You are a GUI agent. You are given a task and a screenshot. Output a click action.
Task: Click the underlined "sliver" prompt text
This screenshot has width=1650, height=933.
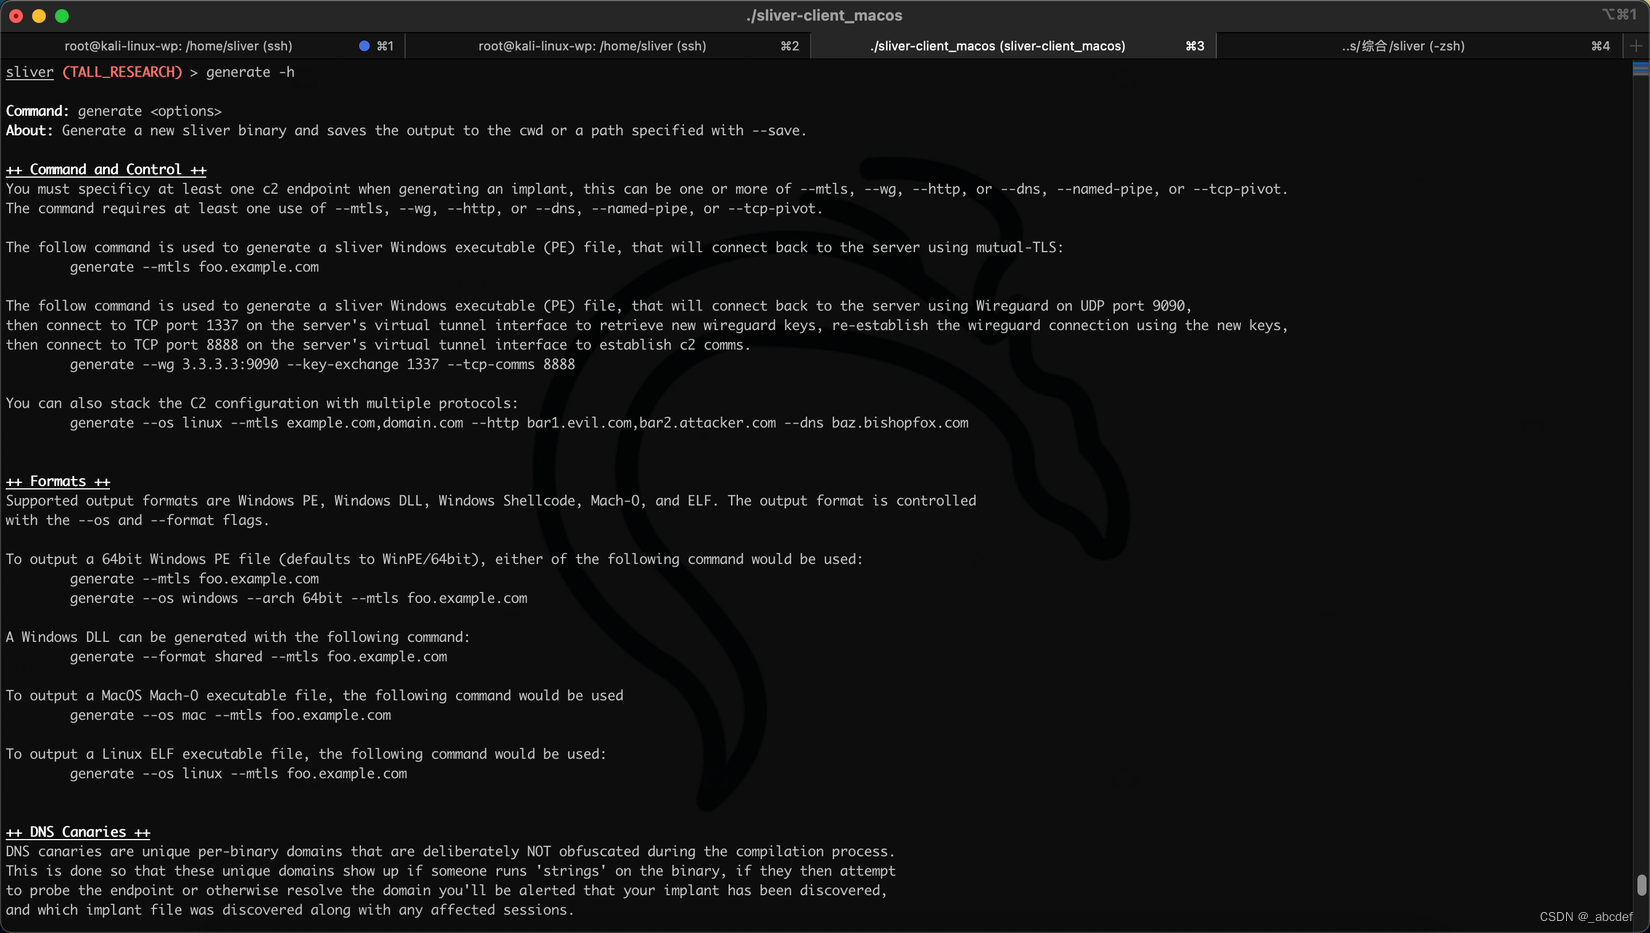click(x=30, y=72)
